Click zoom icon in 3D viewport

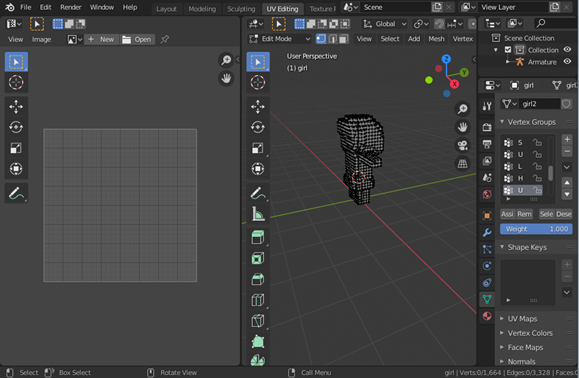462,109
